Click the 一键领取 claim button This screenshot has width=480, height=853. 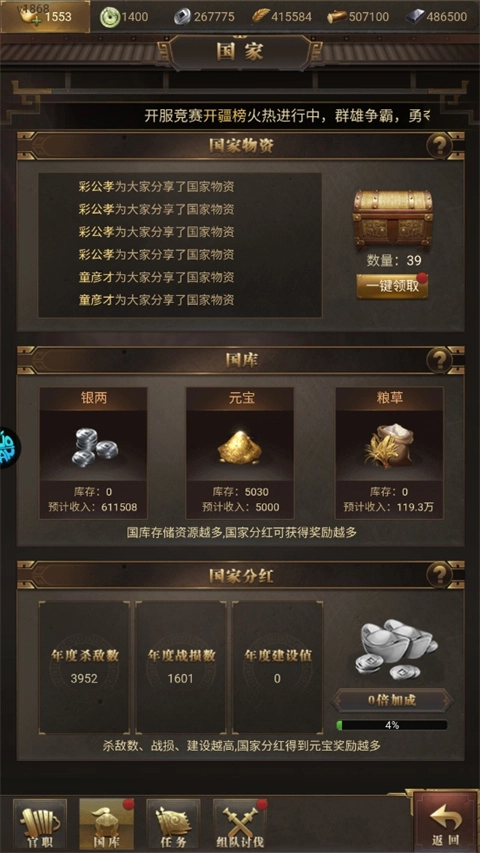[392, 286]
